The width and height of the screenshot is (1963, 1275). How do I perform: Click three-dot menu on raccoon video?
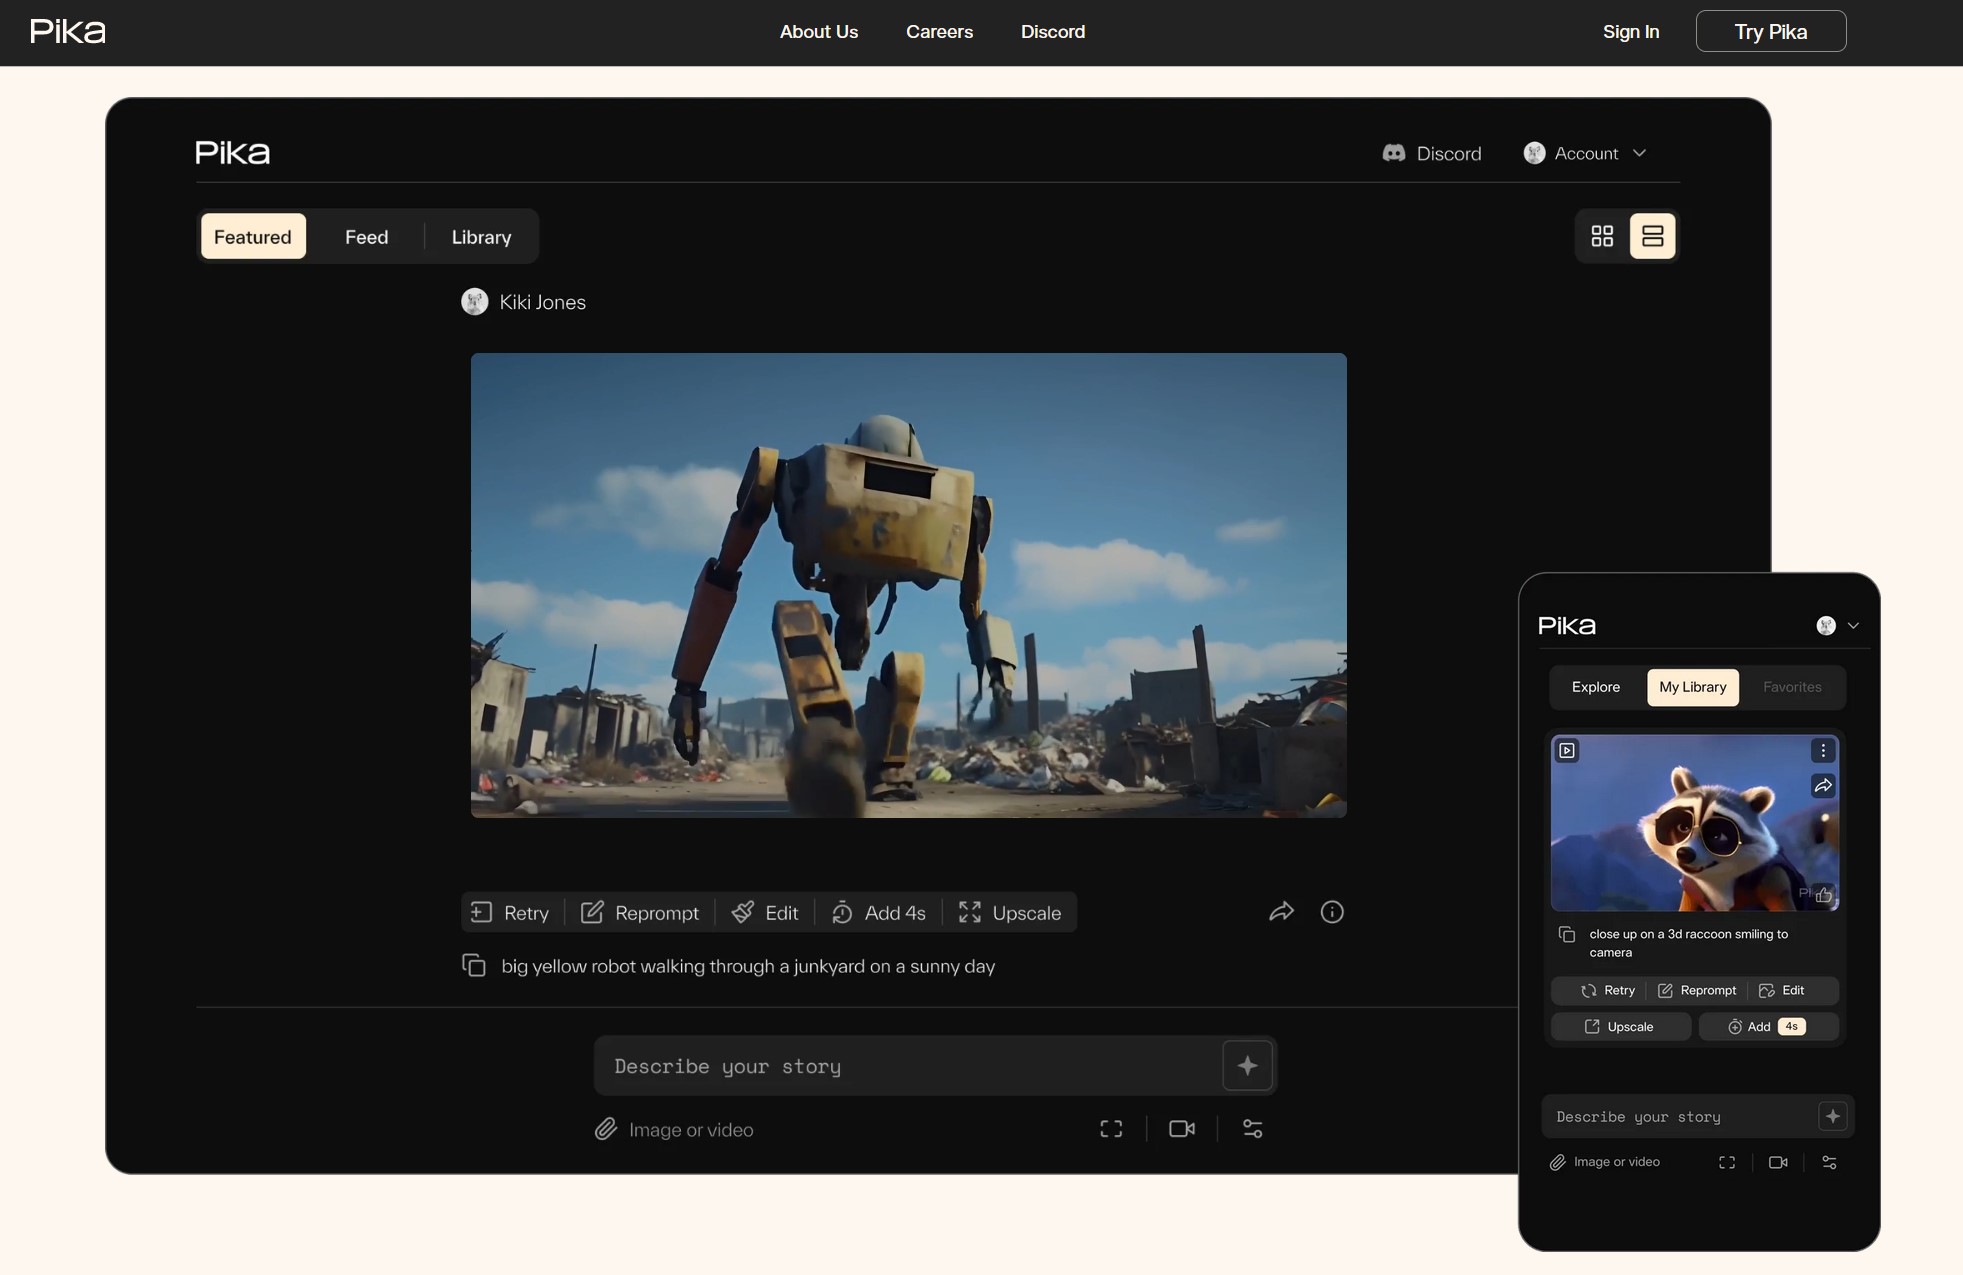coord(1823,751)
